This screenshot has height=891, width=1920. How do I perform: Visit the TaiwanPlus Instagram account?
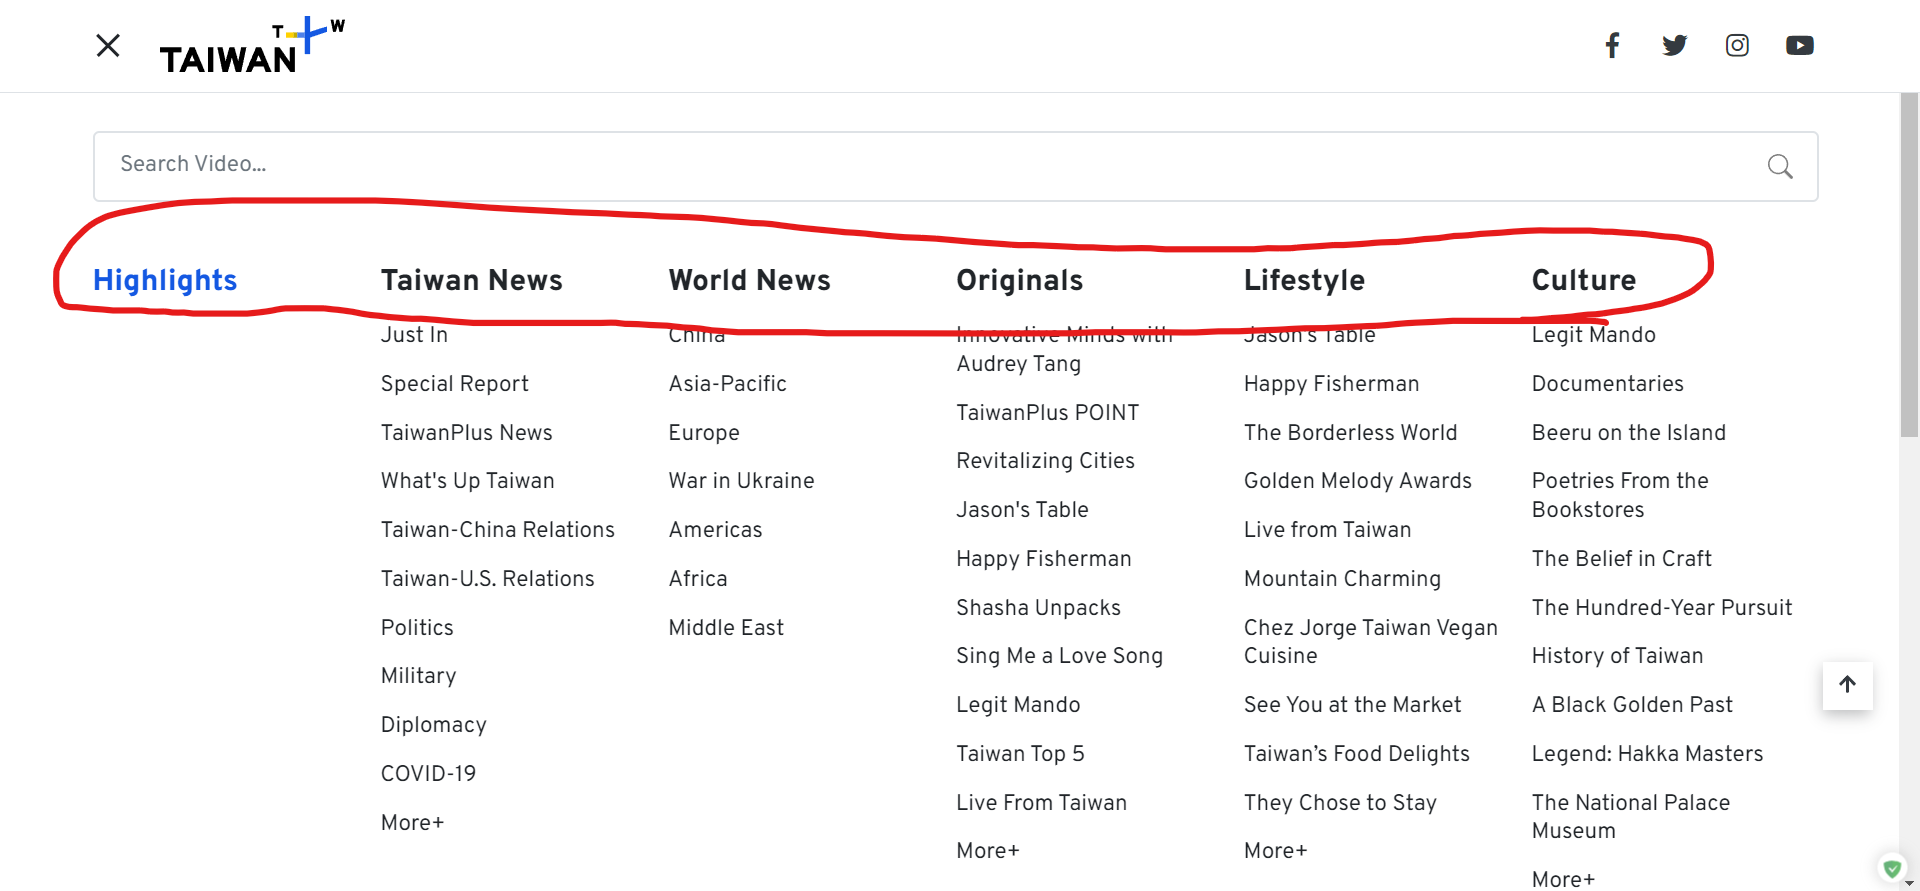1737,45
